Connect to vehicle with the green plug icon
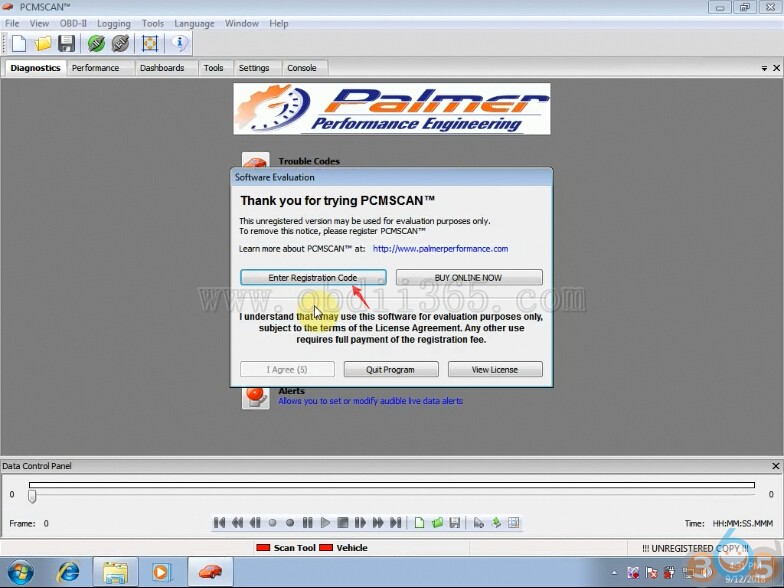 pos(96,44)
